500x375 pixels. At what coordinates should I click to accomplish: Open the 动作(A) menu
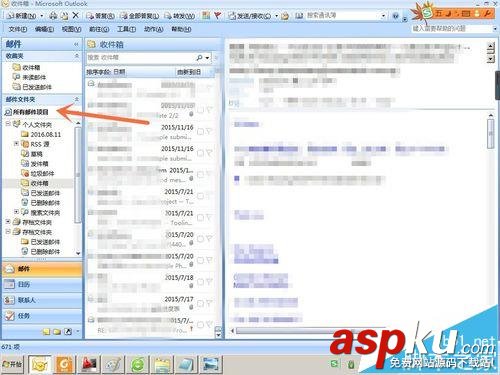[153, 29]
